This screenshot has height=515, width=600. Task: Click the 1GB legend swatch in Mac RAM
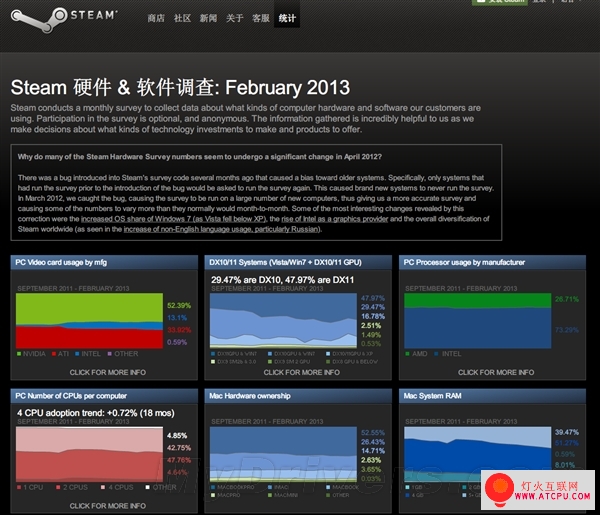click(408, 487)
